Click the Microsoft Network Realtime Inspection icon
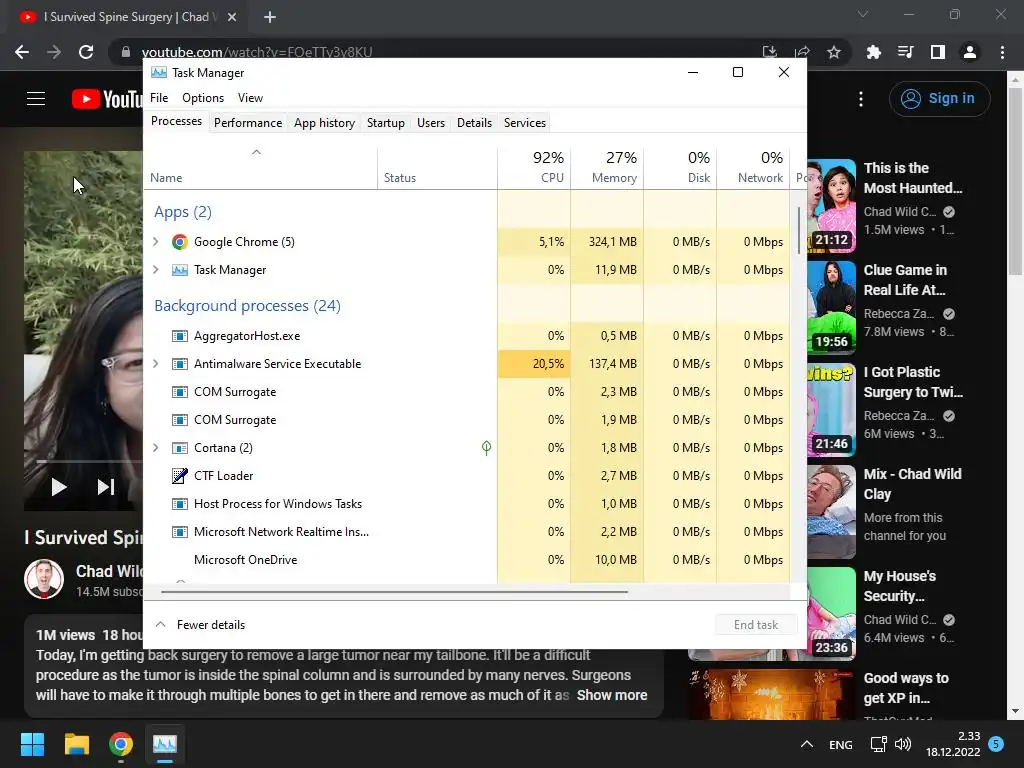The height and width of the screenshot is (768, 1024). coord(180,532)
